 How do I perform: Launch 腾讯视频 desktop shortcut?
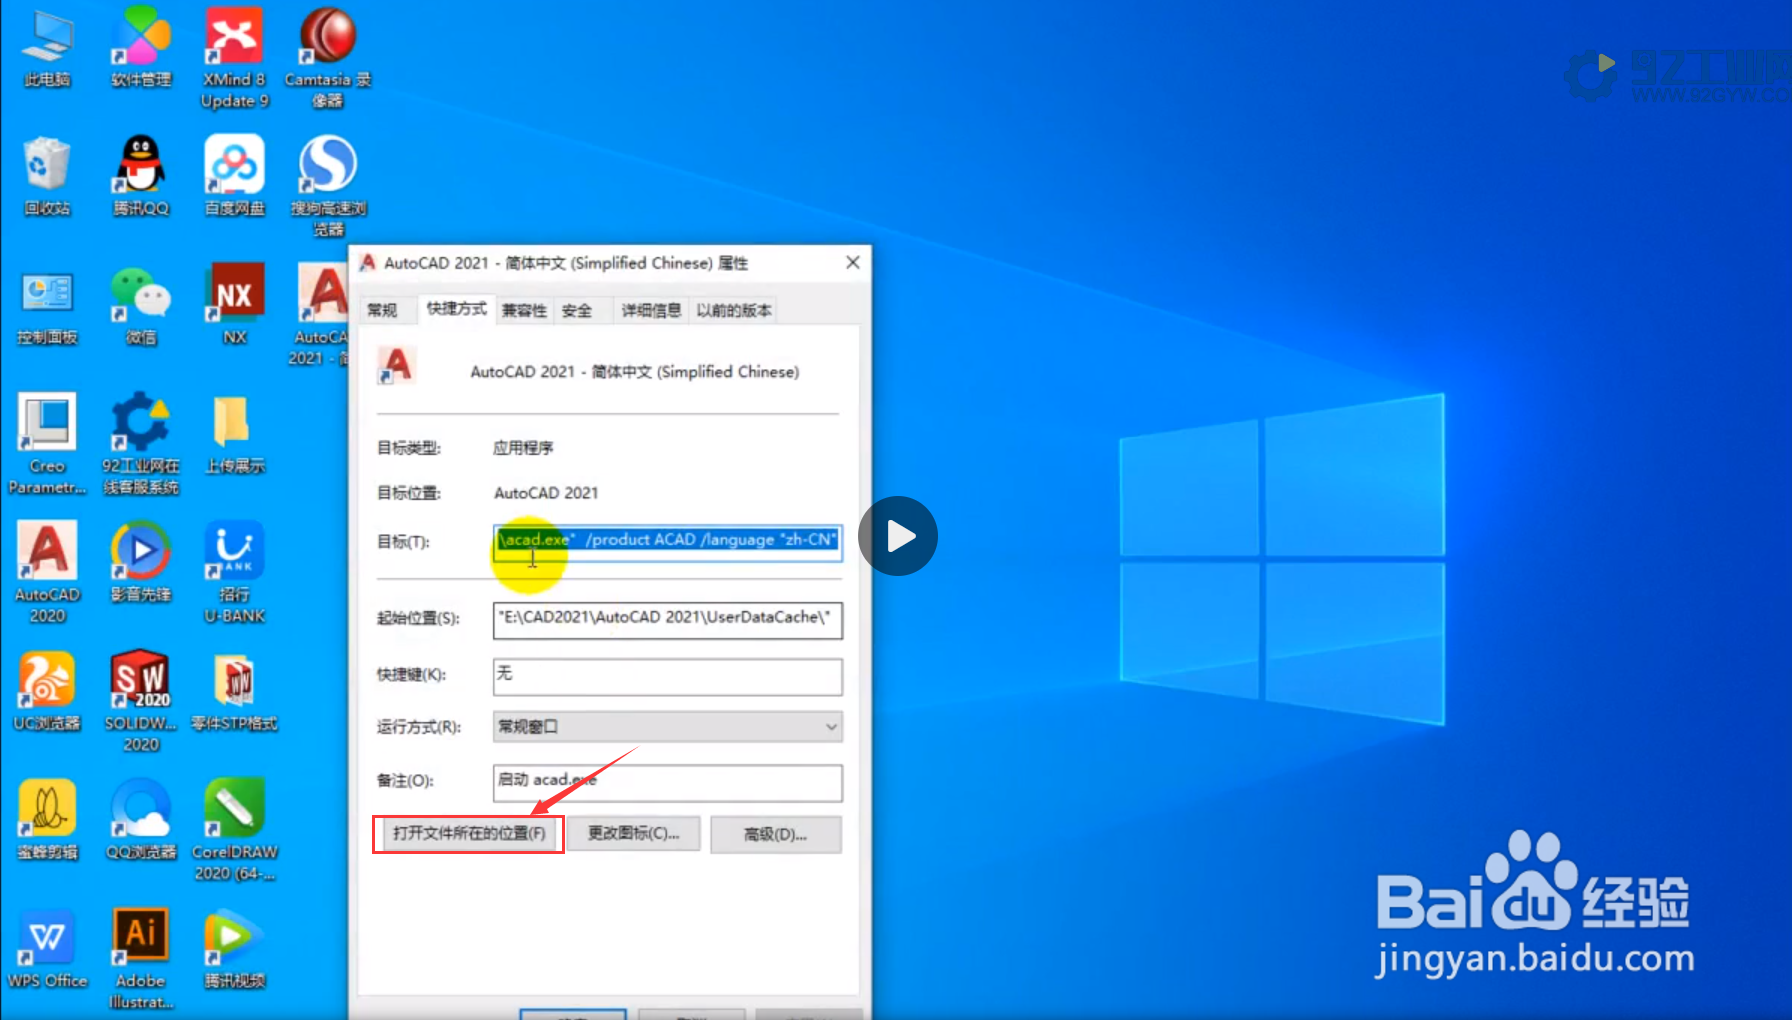click(234, 948)
